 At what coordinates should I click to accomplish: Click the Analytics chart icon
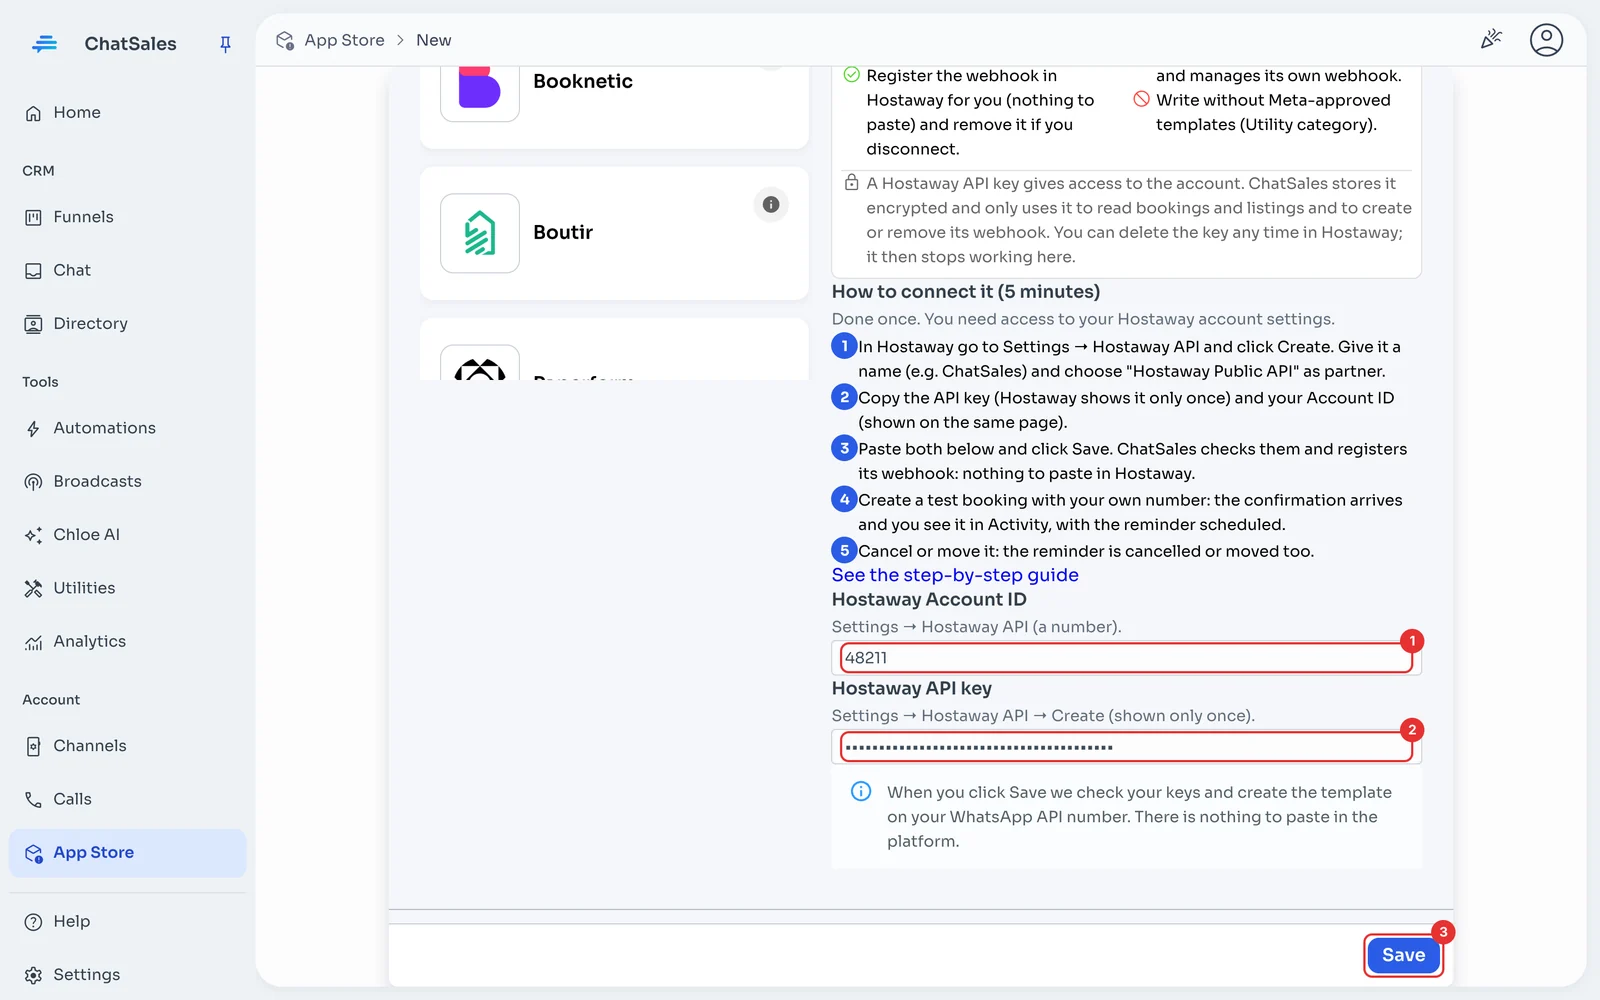(33, 642)
